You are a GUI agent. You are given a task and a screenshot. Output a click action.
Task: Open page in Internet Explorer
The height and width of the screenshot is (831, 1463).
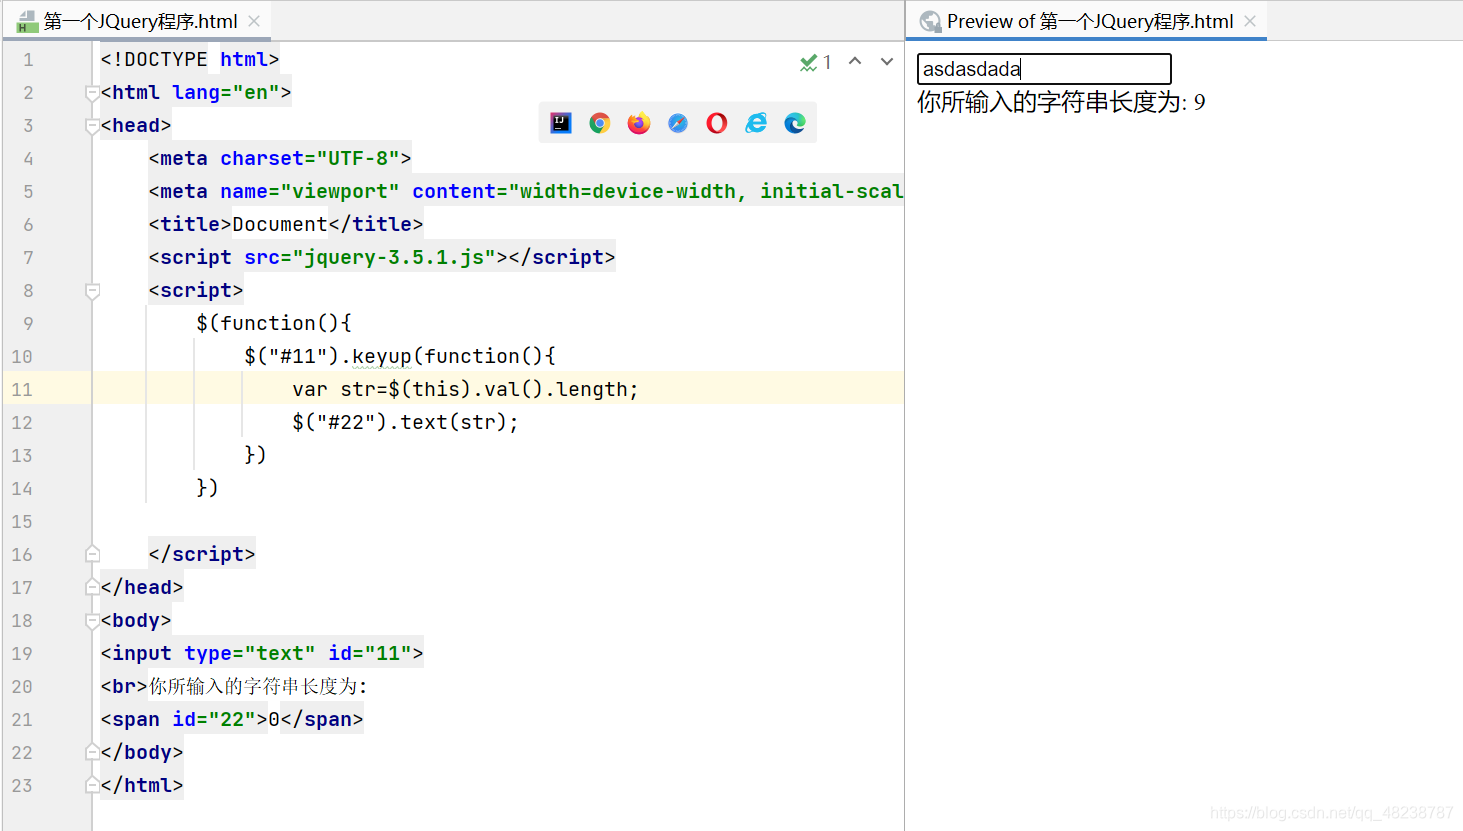(x=756, y=123)
